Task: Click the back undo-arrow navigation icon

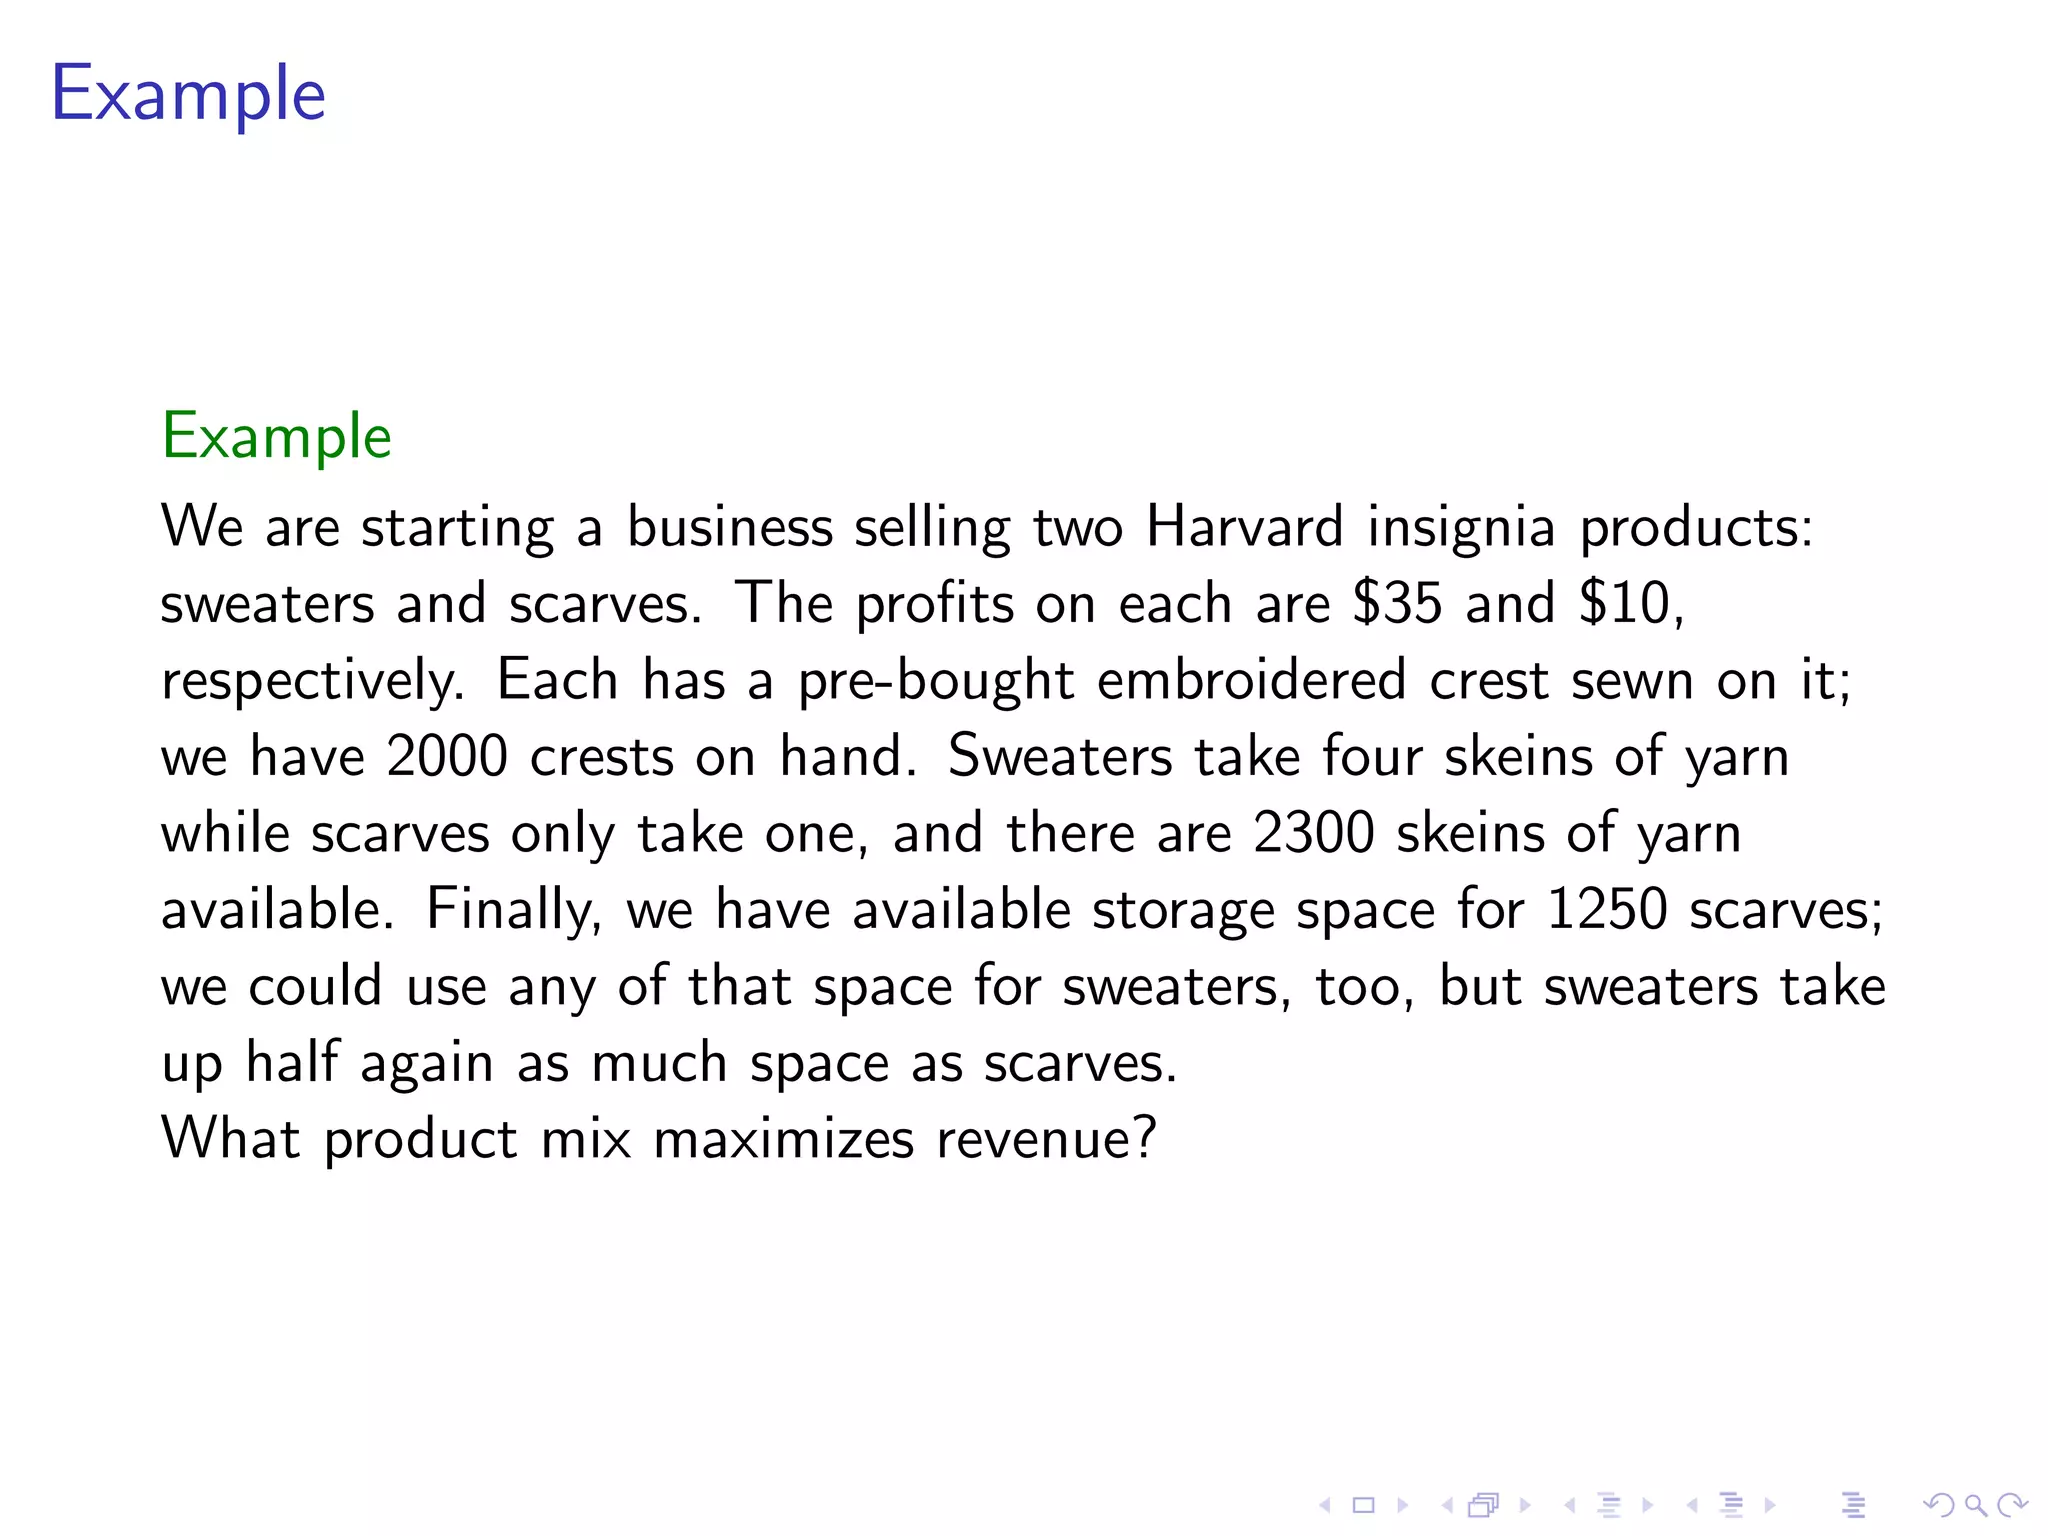Action: click(x=1939, y=1505)
